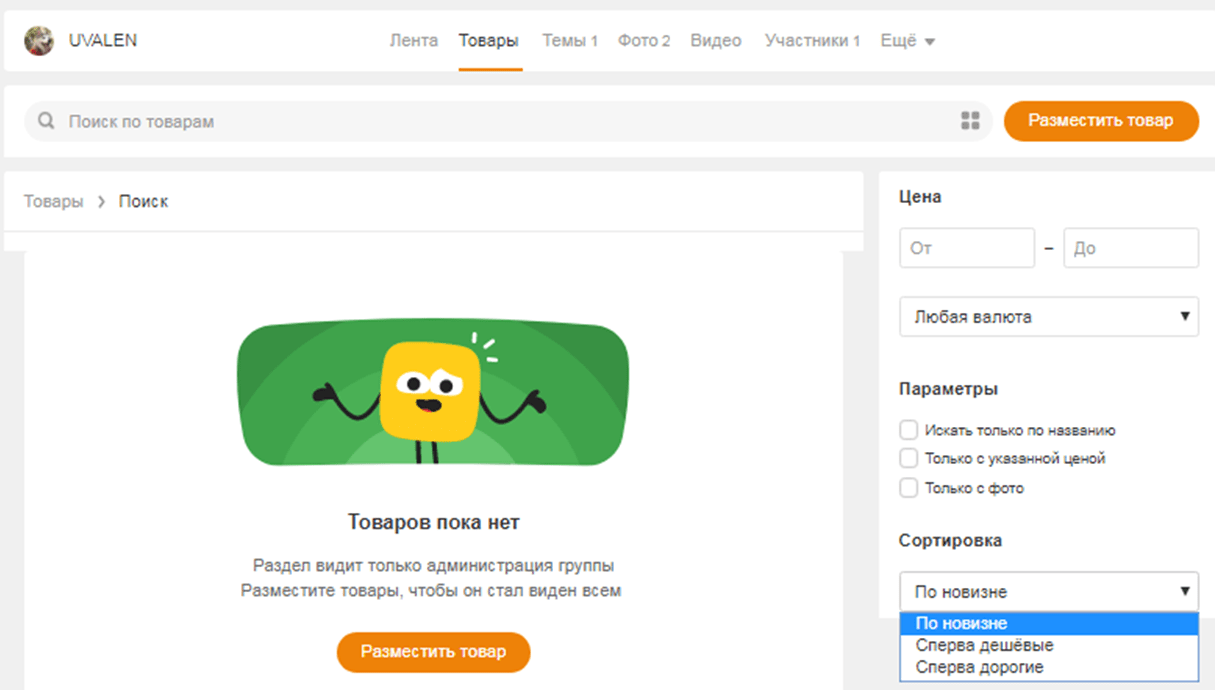Open the UVALEN group avatar
Image resolution: width=1215 pixels, height=690 pixels.
[39, 41]
